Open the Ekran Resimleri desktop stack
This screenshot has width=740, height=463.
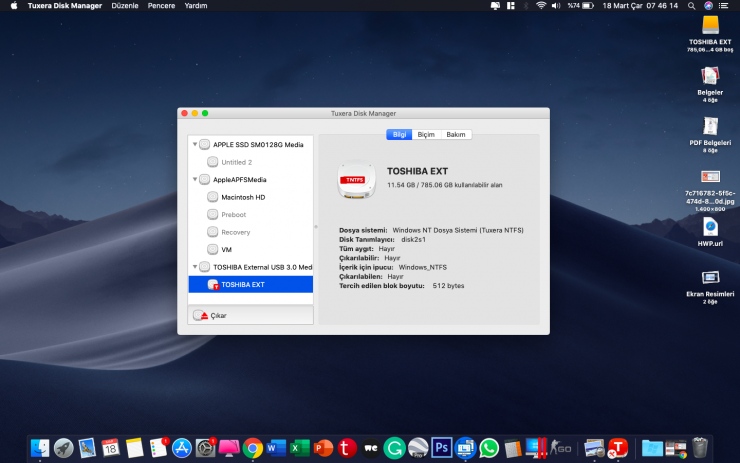coord(710,278)
